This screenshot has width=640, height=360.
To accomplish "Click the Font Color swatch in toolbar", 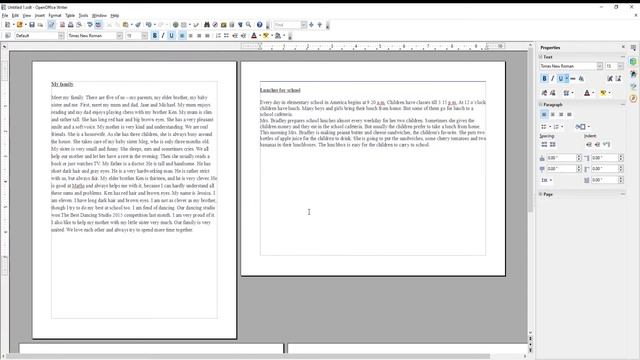I will pos(254,36).
